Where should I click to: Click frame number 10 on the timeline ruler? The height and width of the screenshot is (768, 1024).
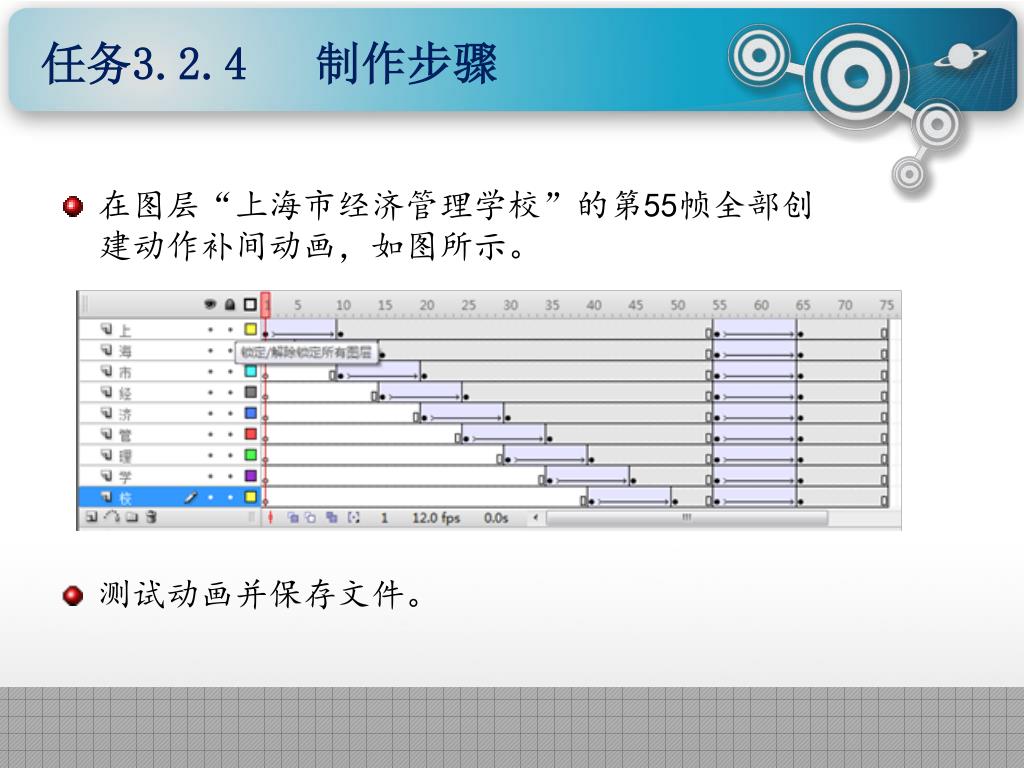point(343,305)
